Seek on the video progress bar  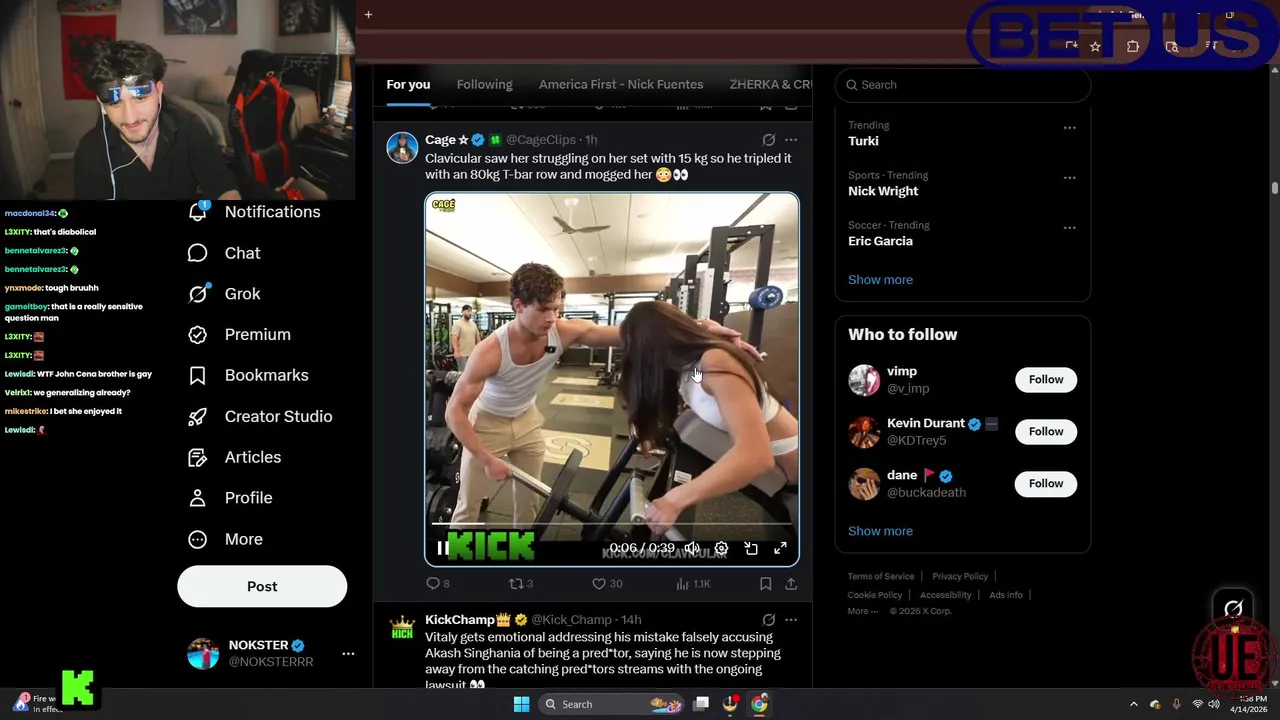coord(612,523)
